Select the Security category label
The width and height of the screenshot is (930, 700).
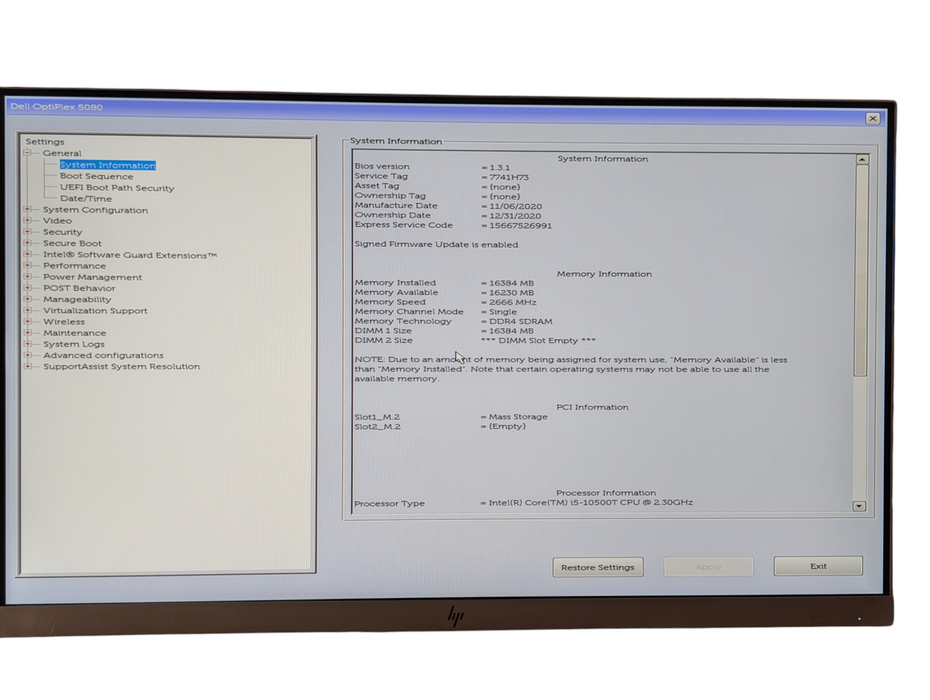[x=62, y=232]
